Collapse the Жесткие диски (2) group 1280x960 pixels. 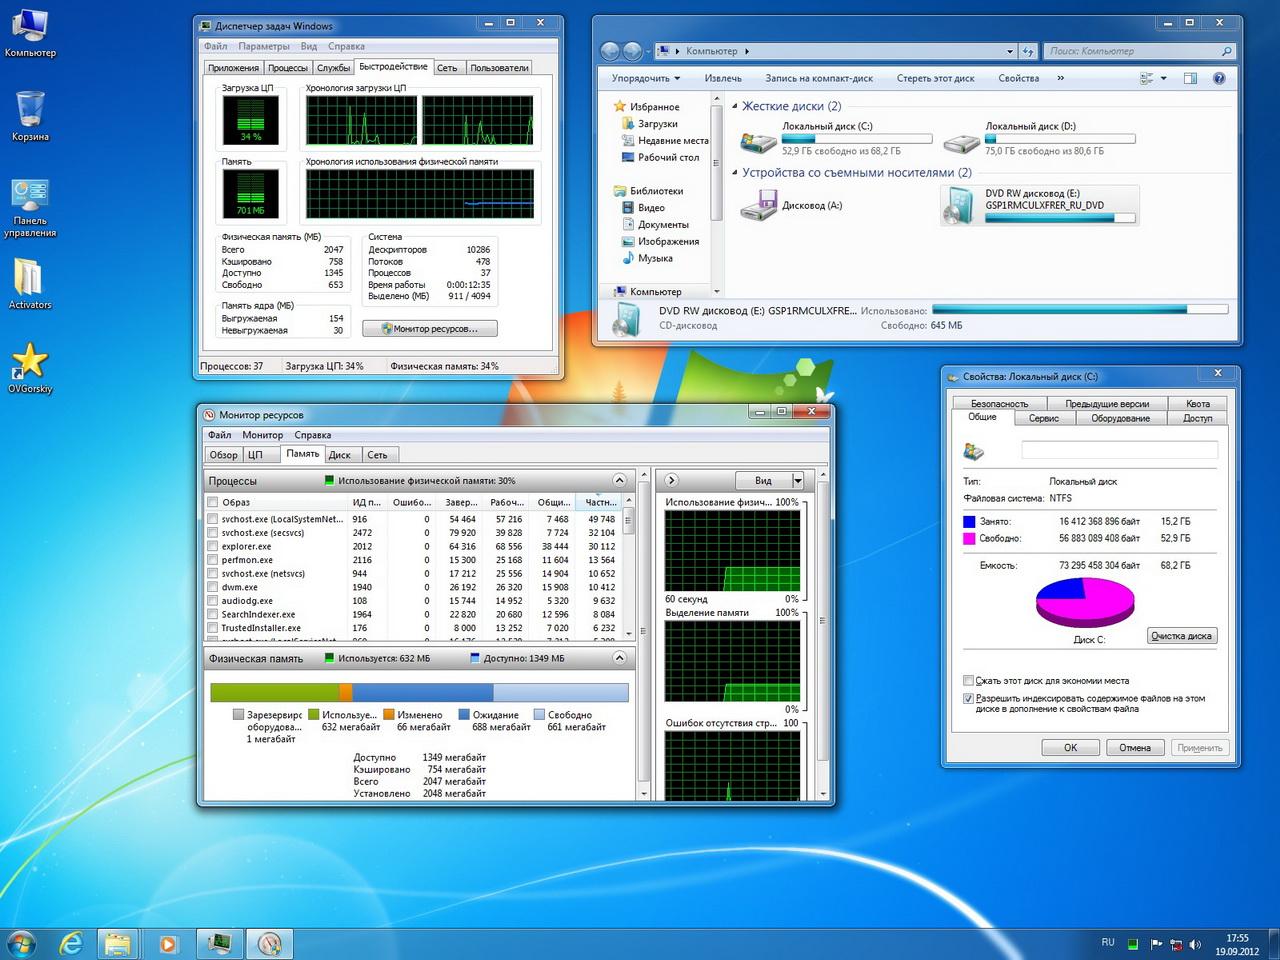point(735,106)
